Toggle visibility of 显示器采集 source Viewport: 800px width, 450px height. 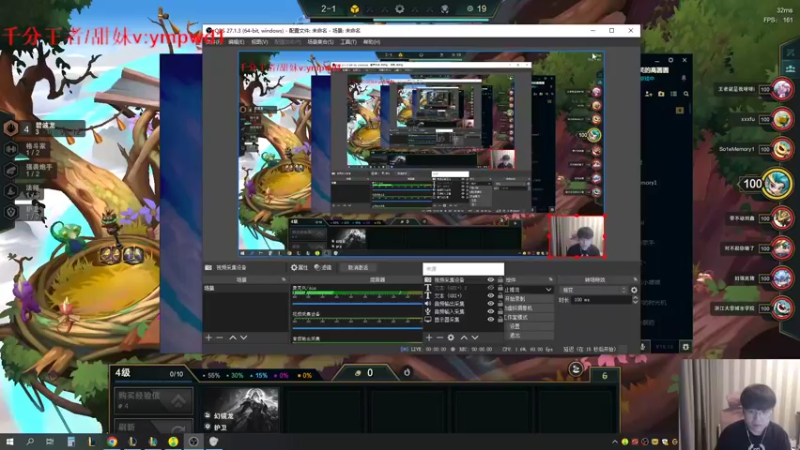[491, 319]
